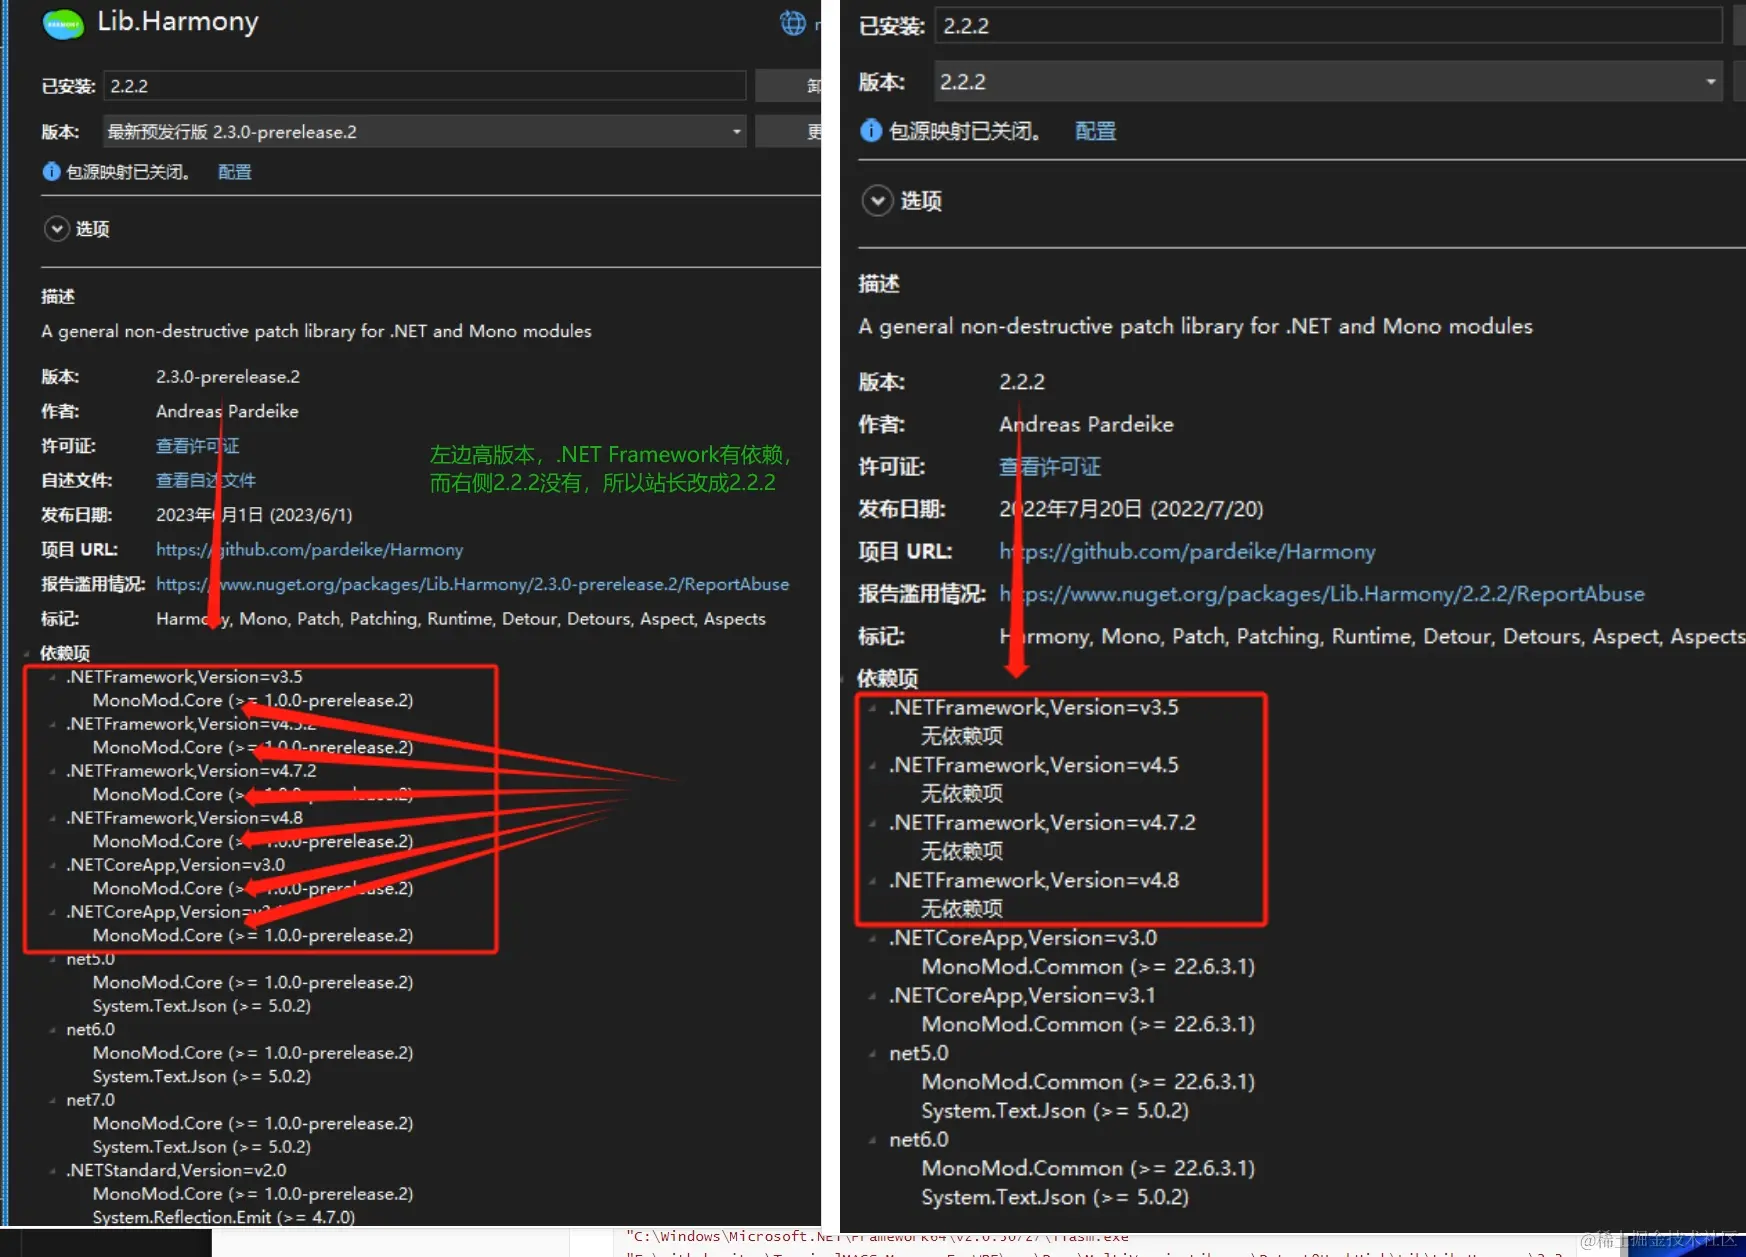The image size is (1746, 1257).
Task: Click the globe icon beside Lib.Harmony title
Action: [x=792, y=22]
